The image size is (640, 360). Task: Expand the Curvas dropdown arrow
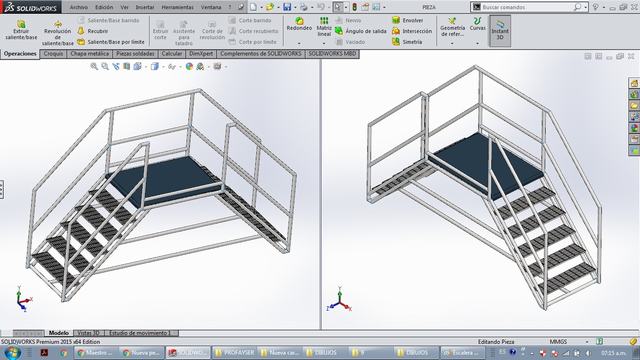pyautogui.click(x=477, y=43)
